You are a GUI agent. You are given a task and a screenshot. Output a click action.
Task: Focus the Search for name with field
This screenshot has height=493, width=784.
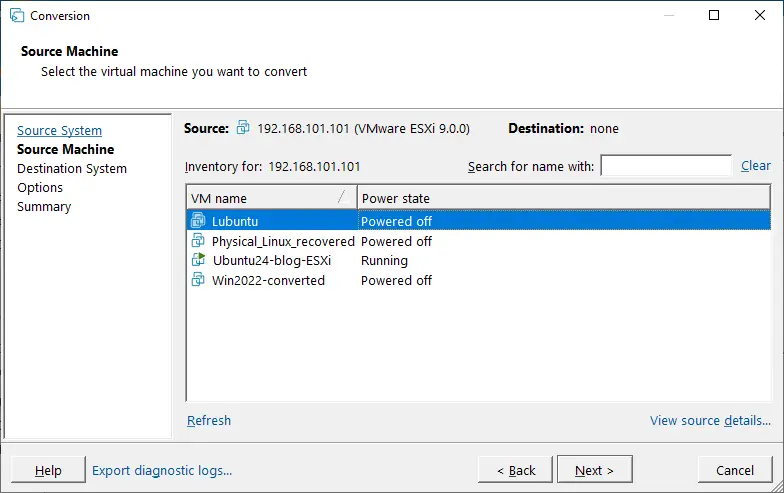(x=666, y=166)
